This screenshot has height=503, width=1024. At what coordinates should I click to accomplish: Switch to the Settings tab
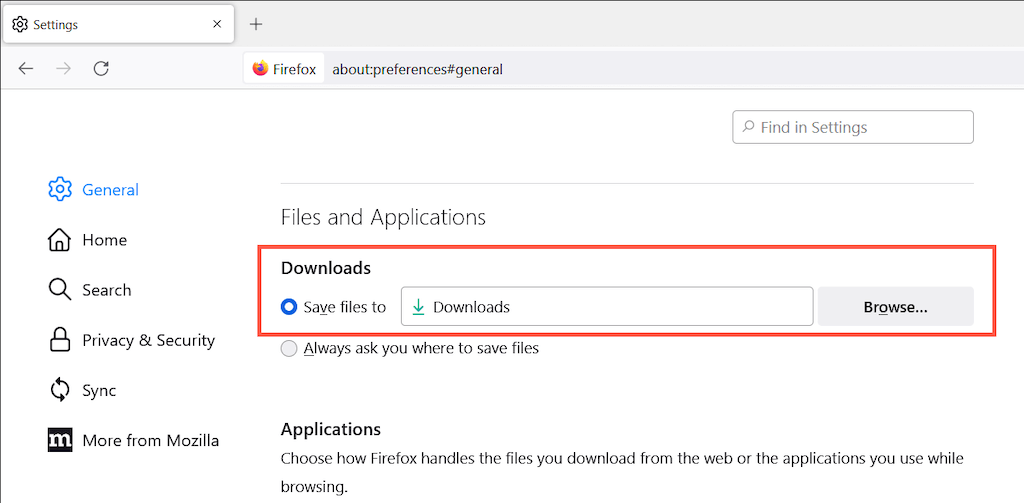100,24
